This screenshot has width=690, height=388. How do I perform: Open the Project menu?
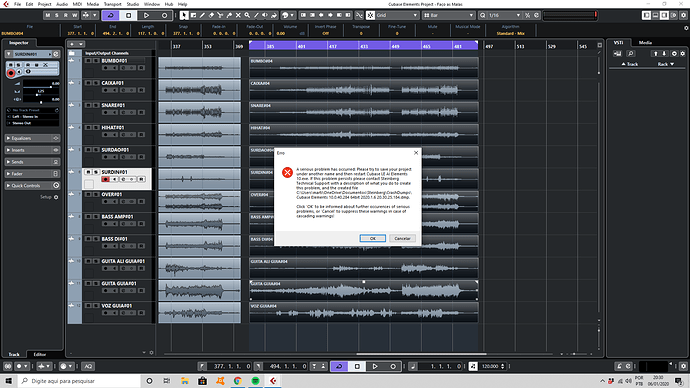pyautogui.click(x=44, y=4)
